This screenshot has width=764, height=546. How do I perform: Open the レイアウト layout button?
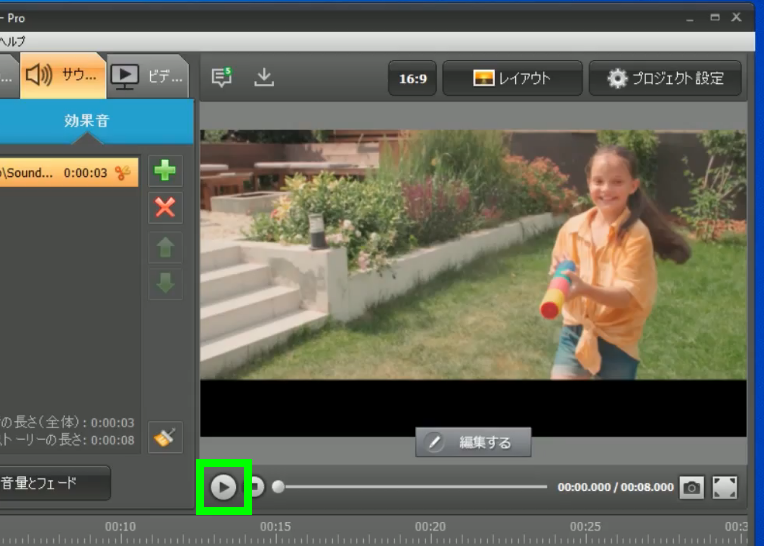tap(511, 79)
